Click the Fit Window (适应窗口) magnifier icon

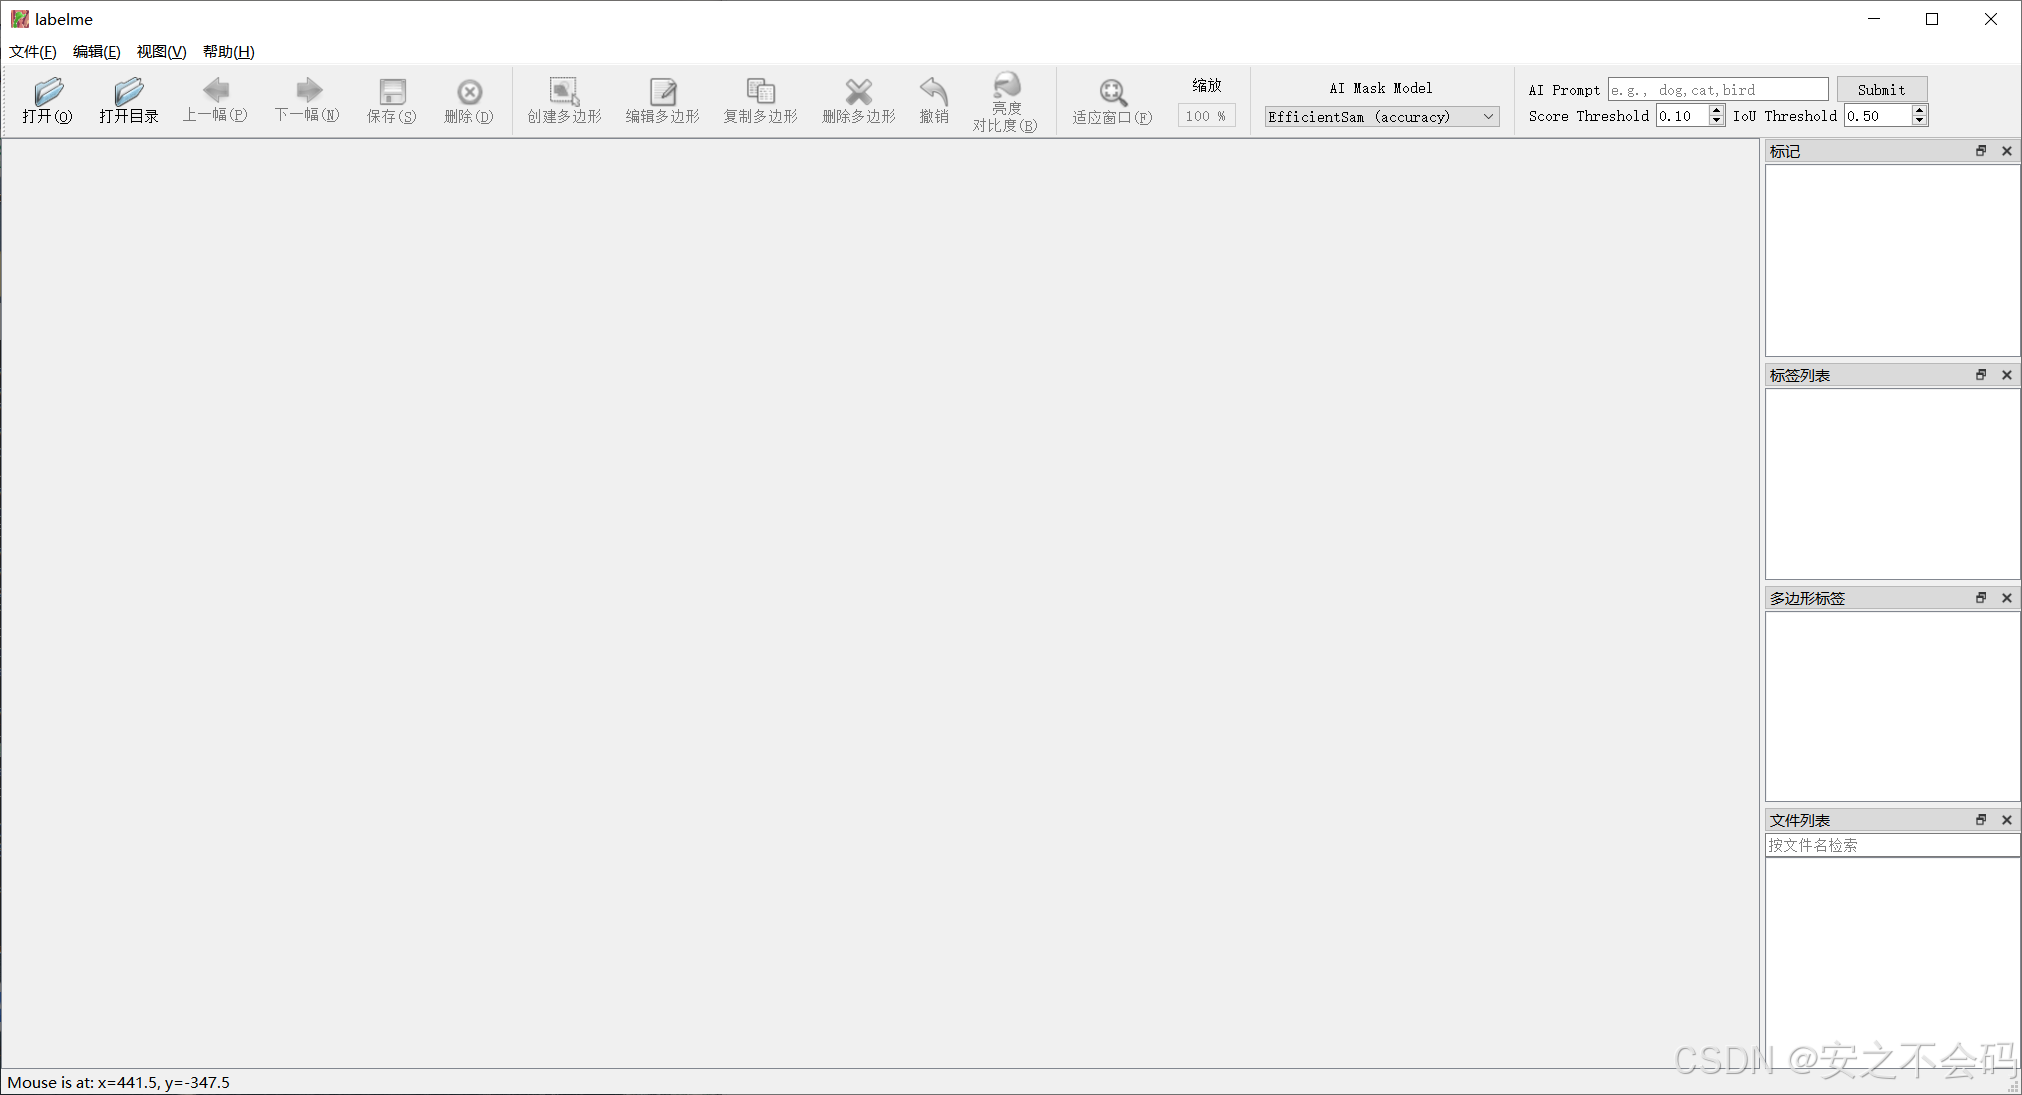[1112, 93]
